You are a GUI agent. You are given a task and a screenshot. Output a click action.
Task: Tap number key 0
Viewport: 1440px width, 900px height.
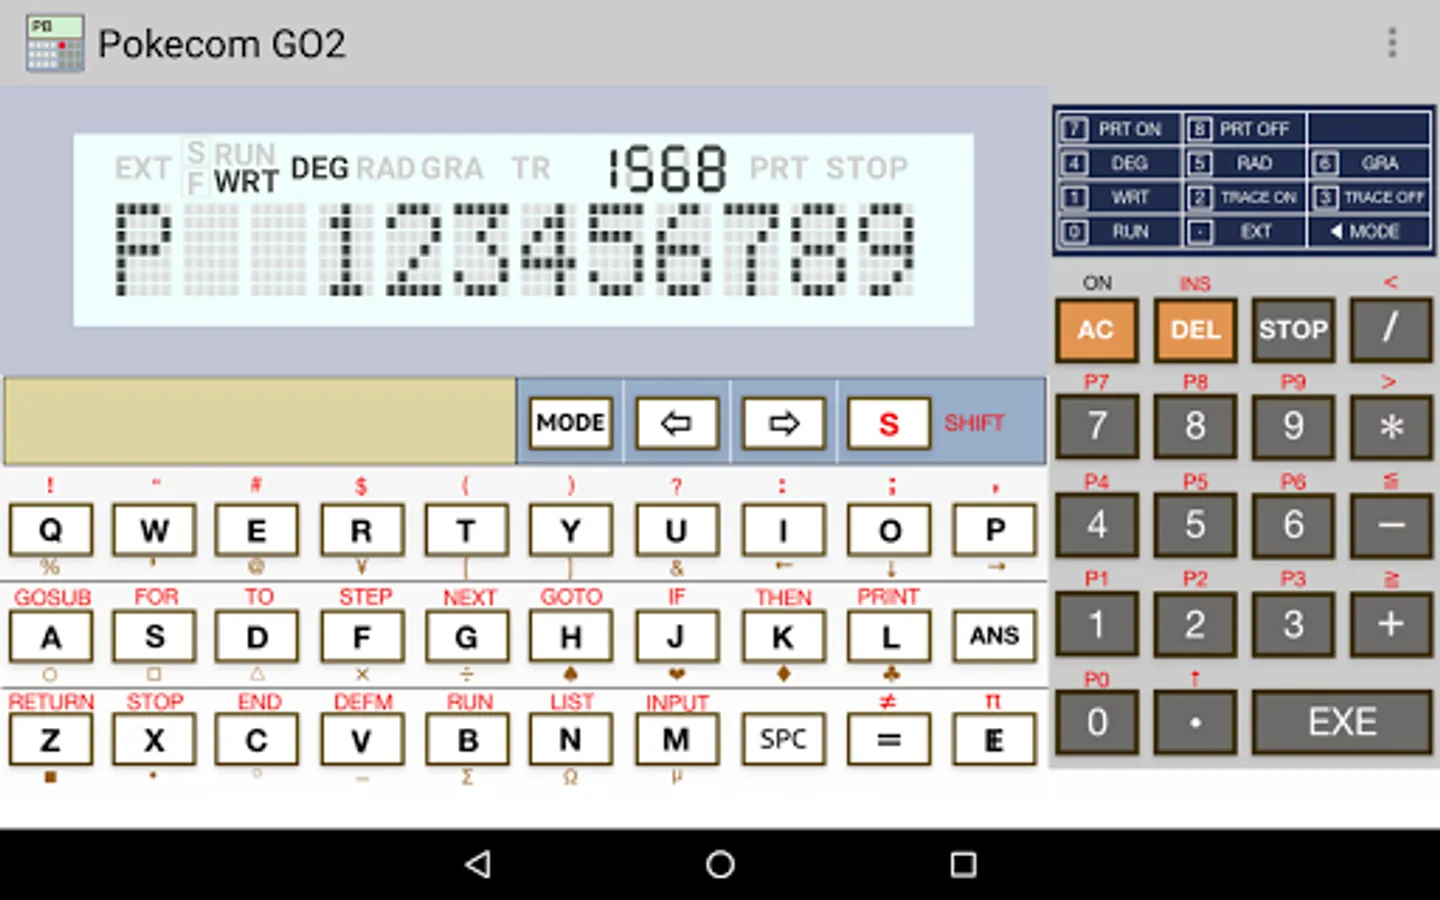click(1096, 722)
